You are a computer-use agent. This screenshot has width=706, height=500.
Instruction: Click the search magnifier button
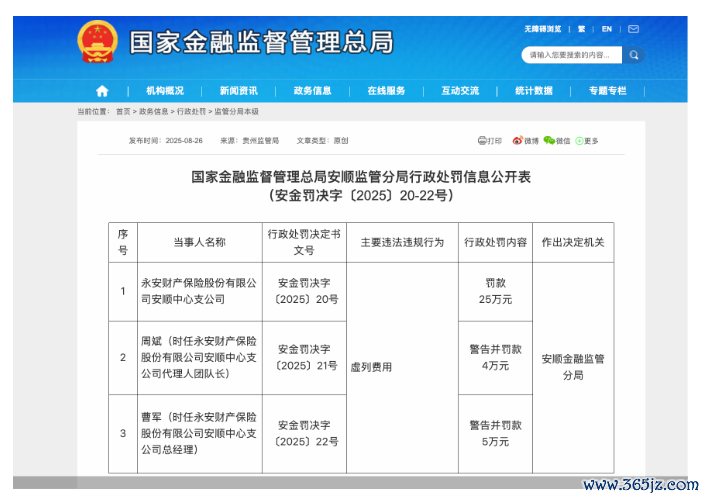click(x=634, y=55)
